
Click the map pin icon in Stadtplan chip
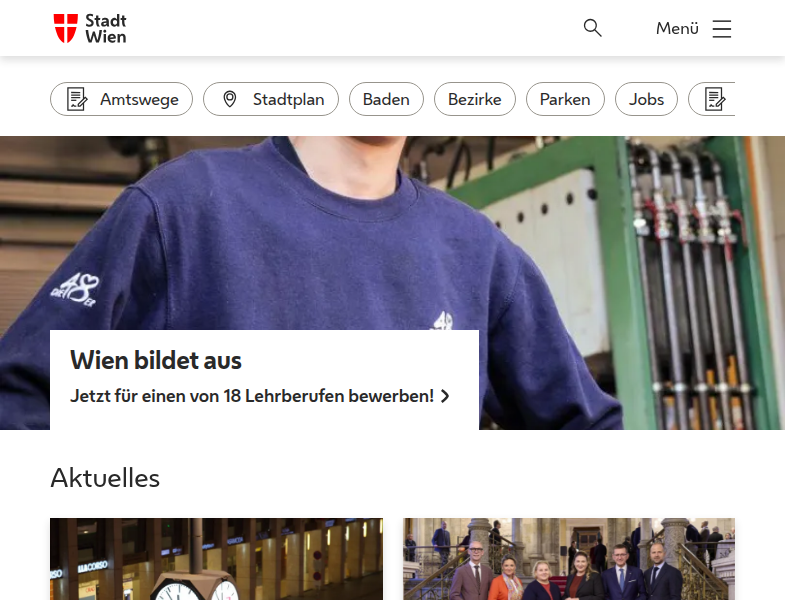(230, 99)
